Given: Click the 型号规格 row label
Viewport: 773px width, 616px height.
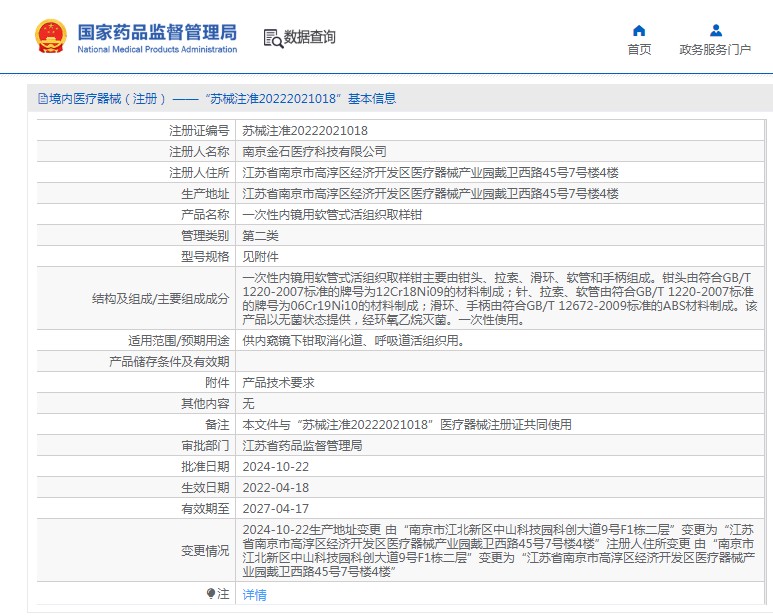Looking at the screenshot, I should [205, 257].
